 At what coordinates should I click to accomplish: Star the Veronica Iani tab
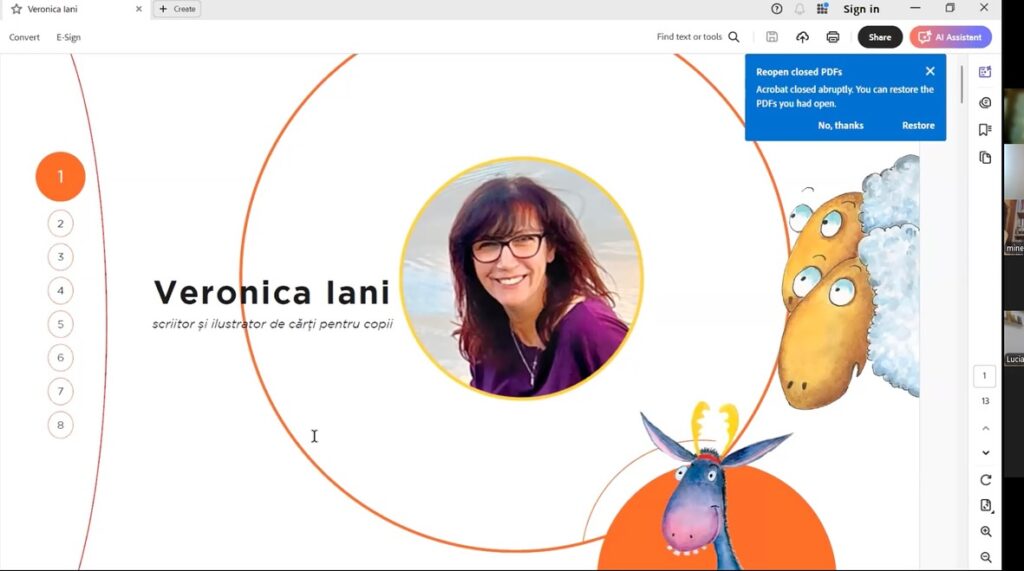tap(16, 9)
